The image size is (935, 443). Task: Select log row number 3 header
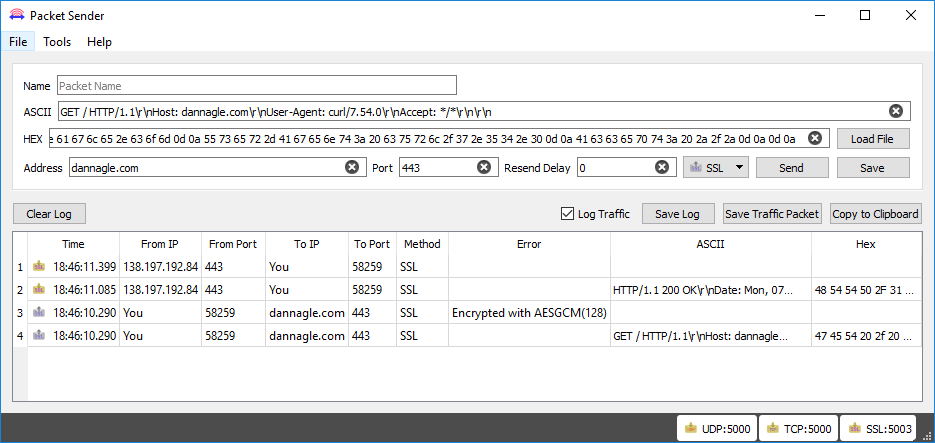pos(20,312)
